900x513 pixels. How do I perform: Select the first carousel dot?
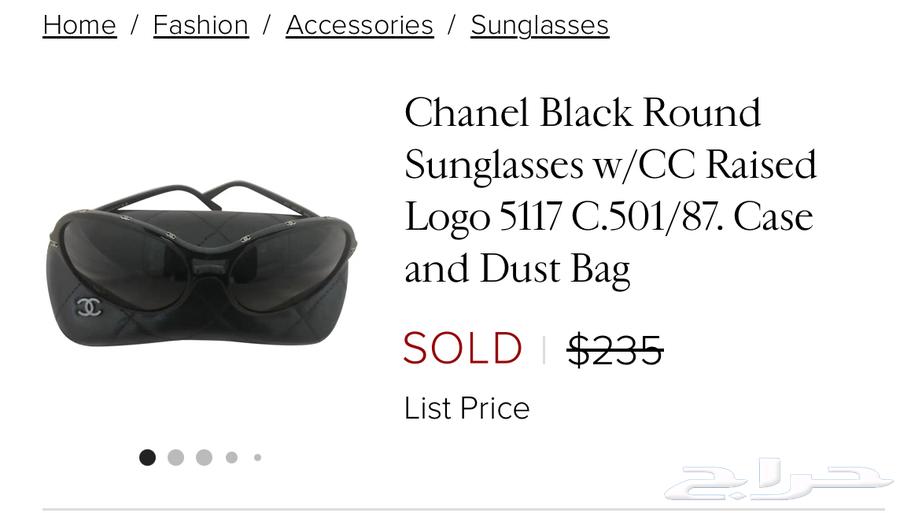147,457
